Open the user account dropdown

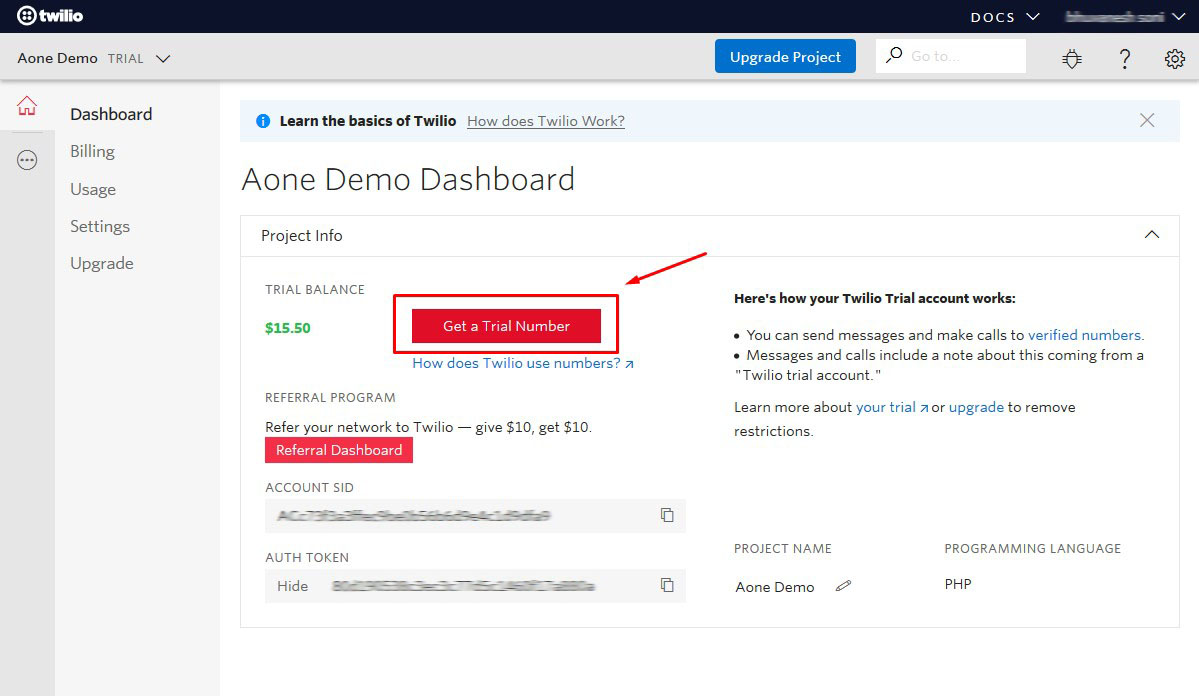(1125, 16)
